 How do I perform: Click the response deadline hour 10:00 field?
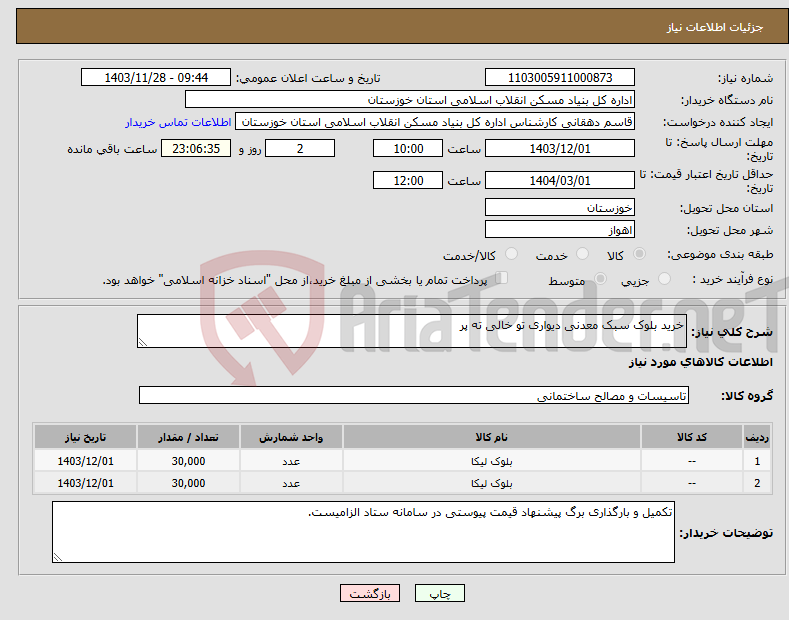point(408,148)
